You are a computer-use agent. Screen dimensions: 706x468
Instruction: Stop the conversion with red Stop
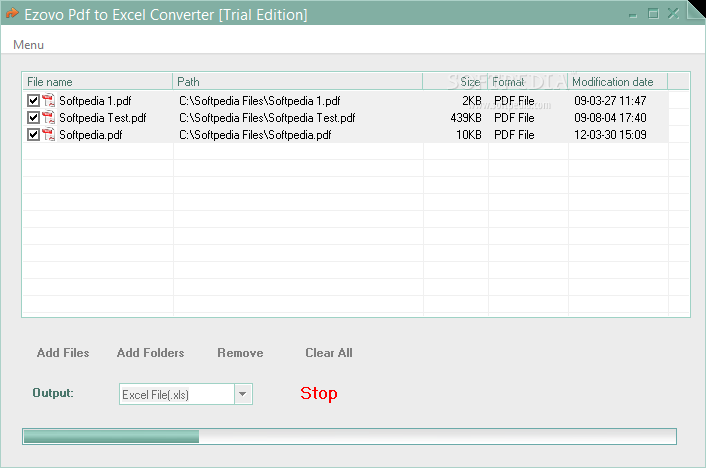coord(319,393)
